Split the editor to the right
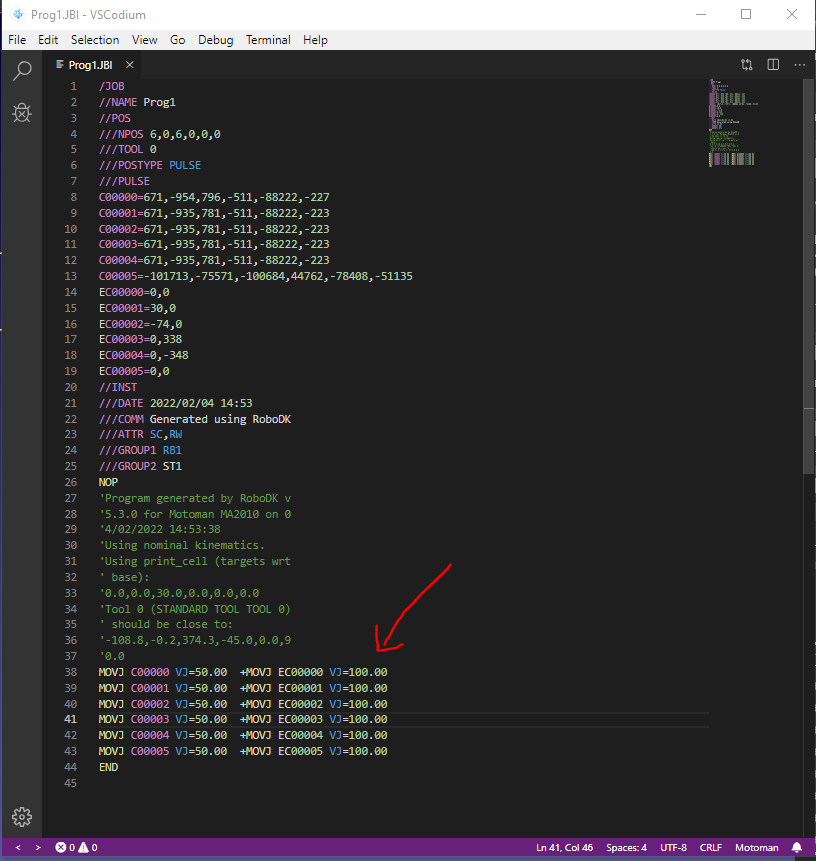 773,65
